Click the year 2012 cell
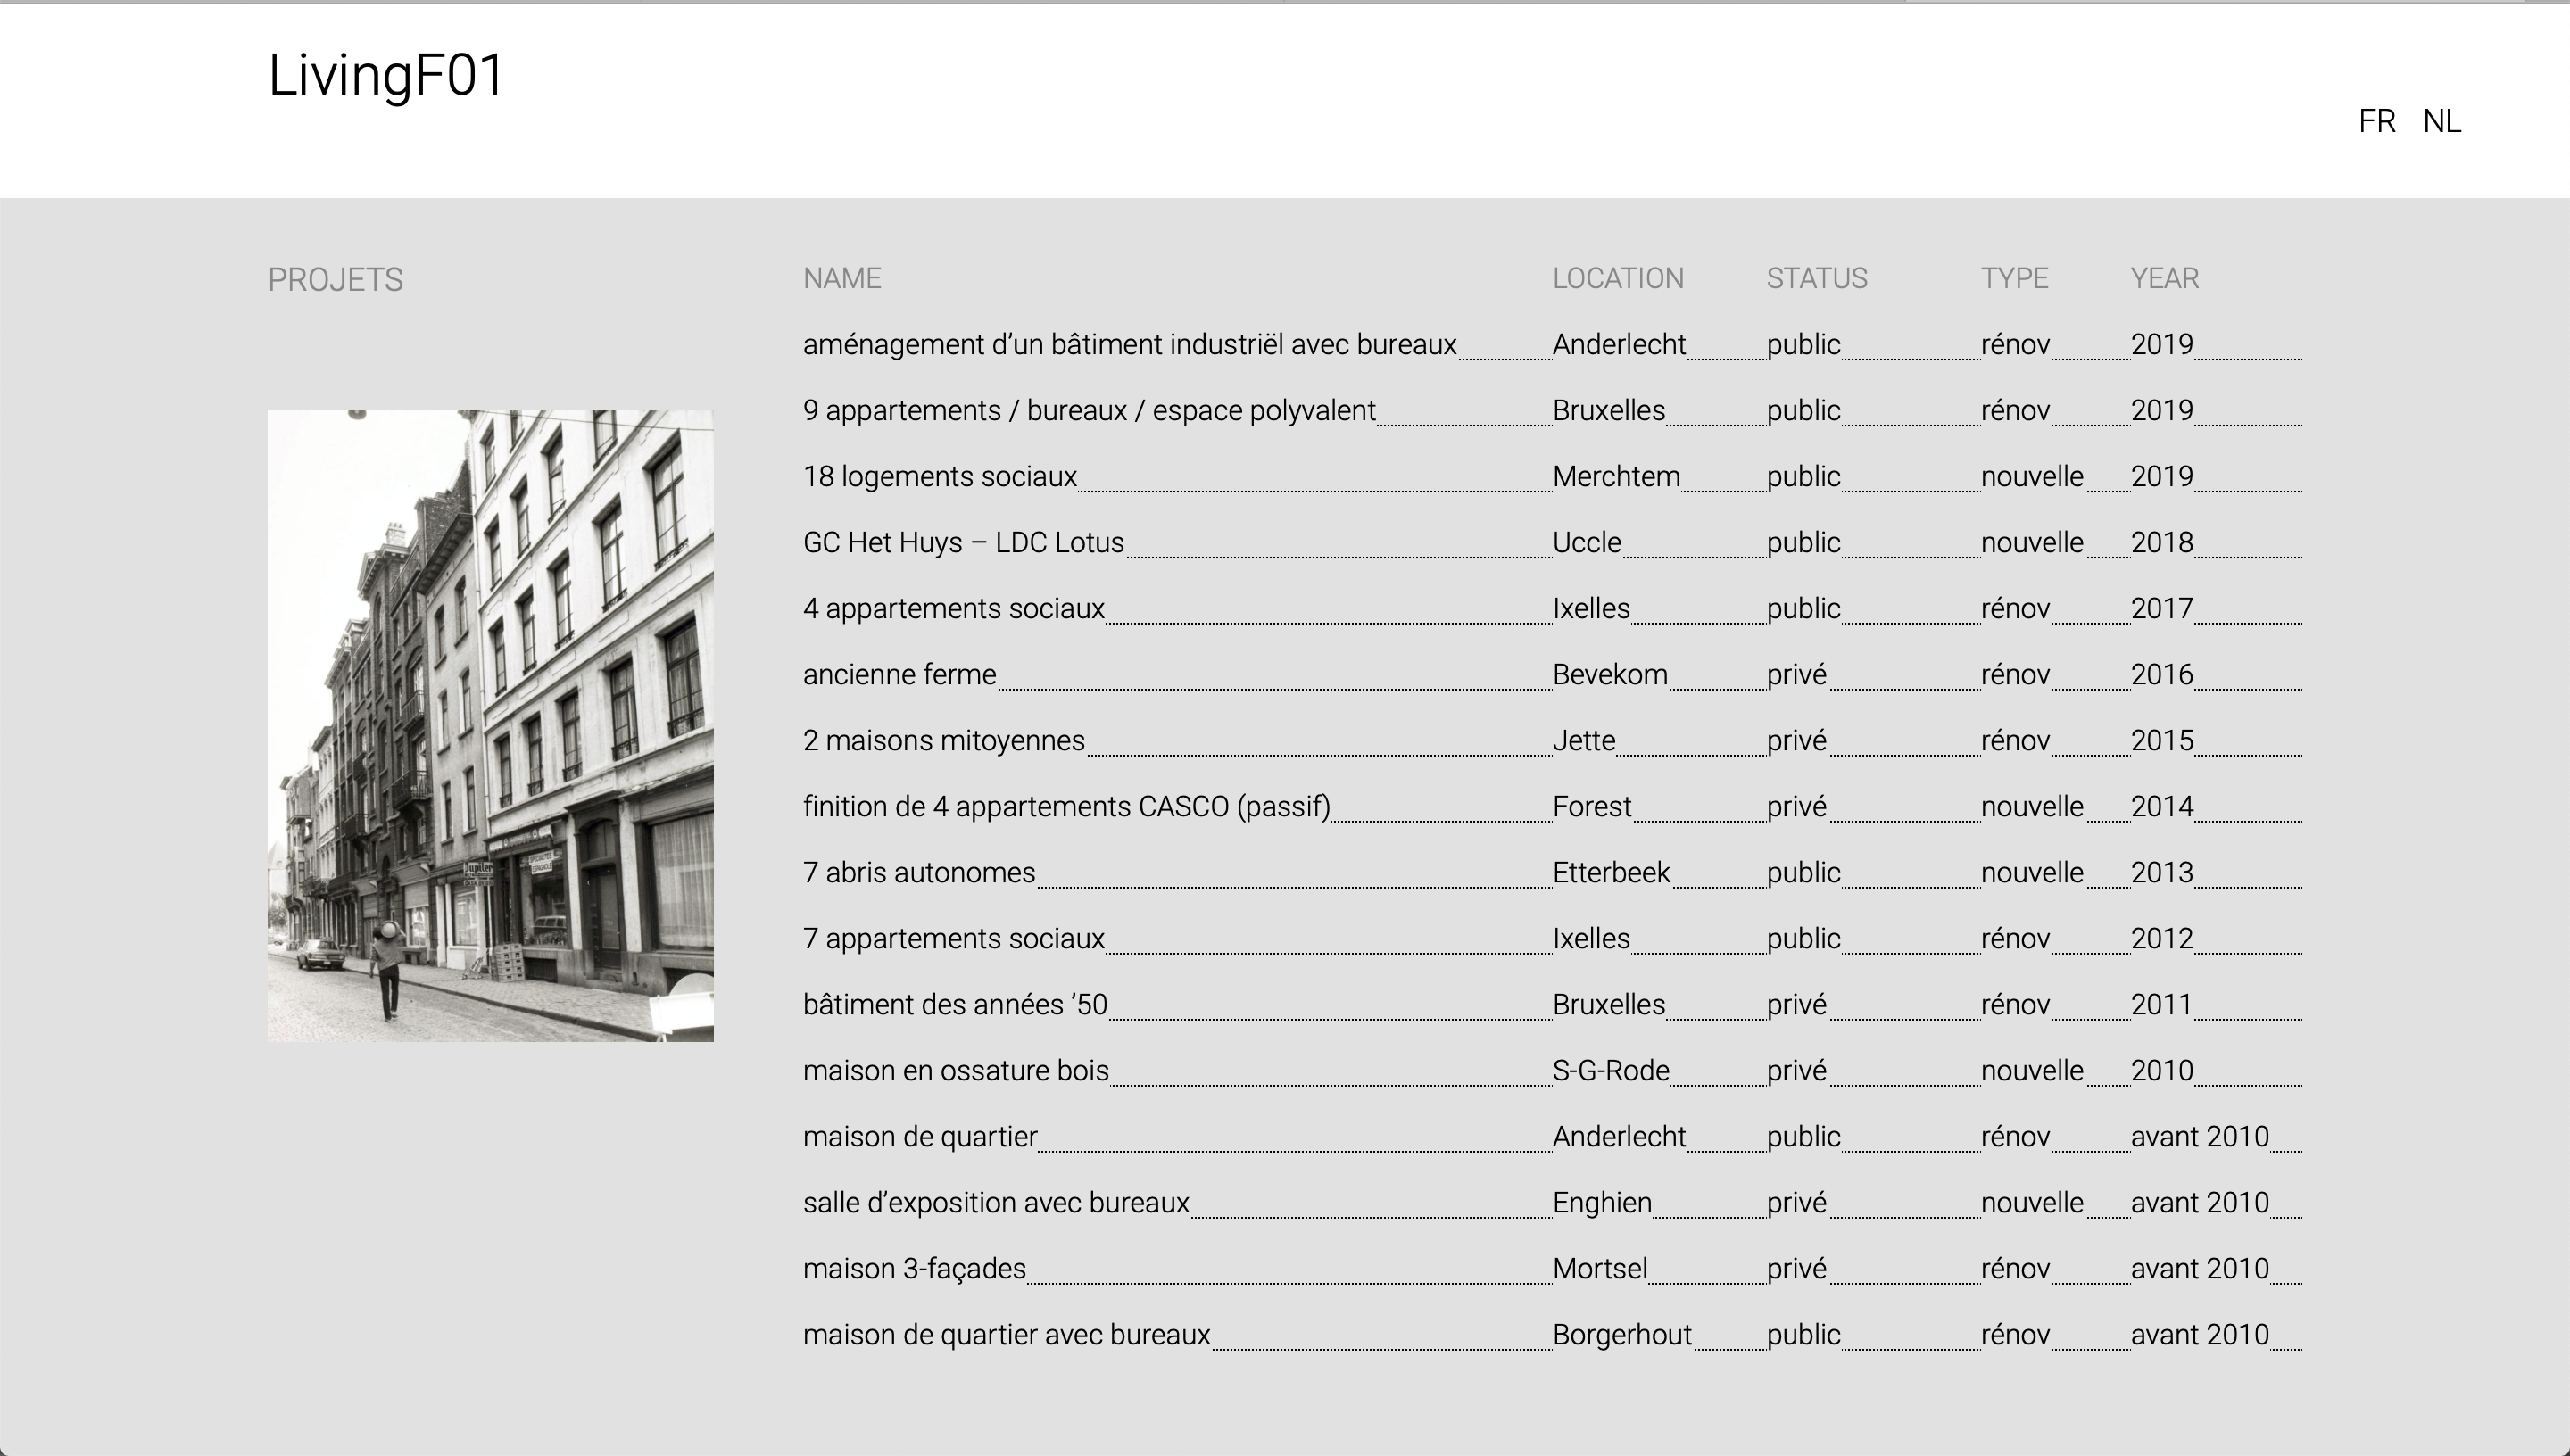Viewport: 2570px width, 1456px height. [x=2162, y=939]
